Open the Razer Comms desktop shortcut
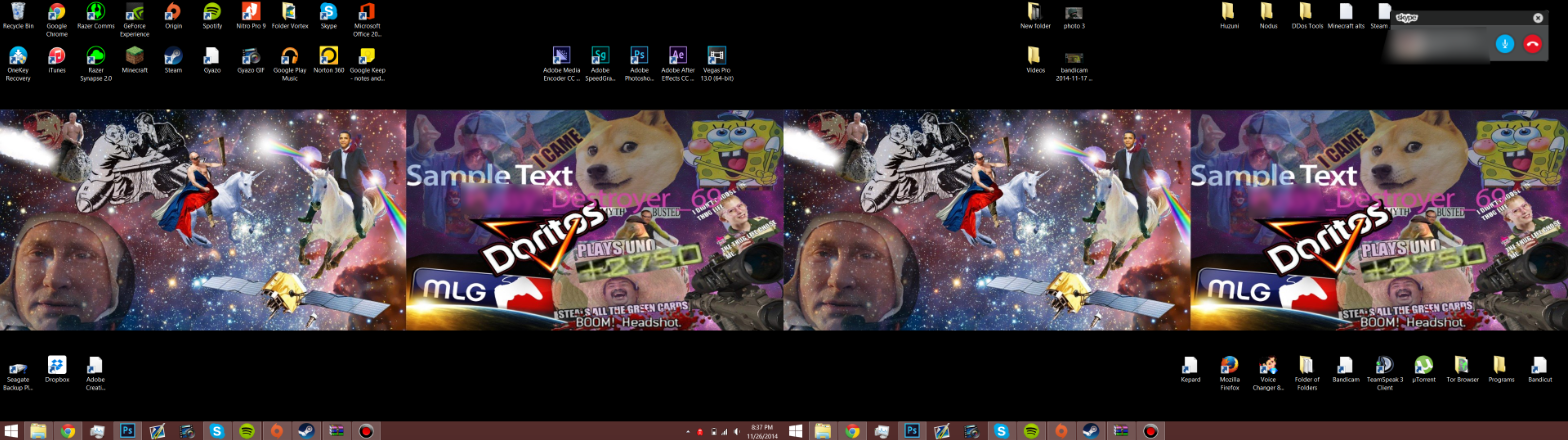1568x440 pixels. click(x=95, y=17)
